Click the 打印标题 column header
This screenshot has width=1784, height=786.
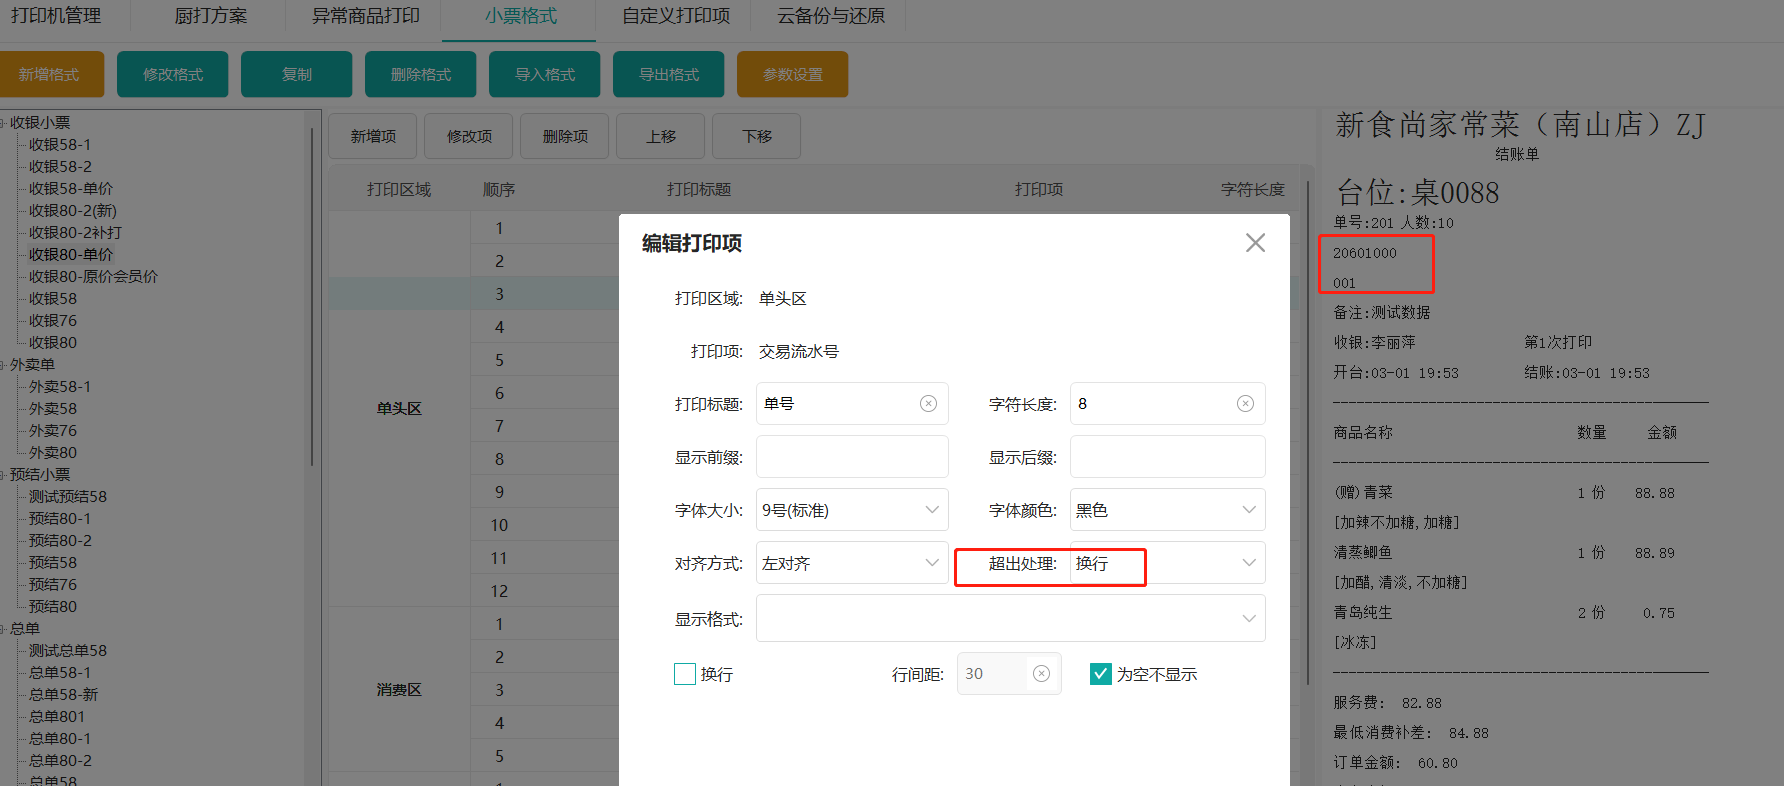[x=699, y=189]
